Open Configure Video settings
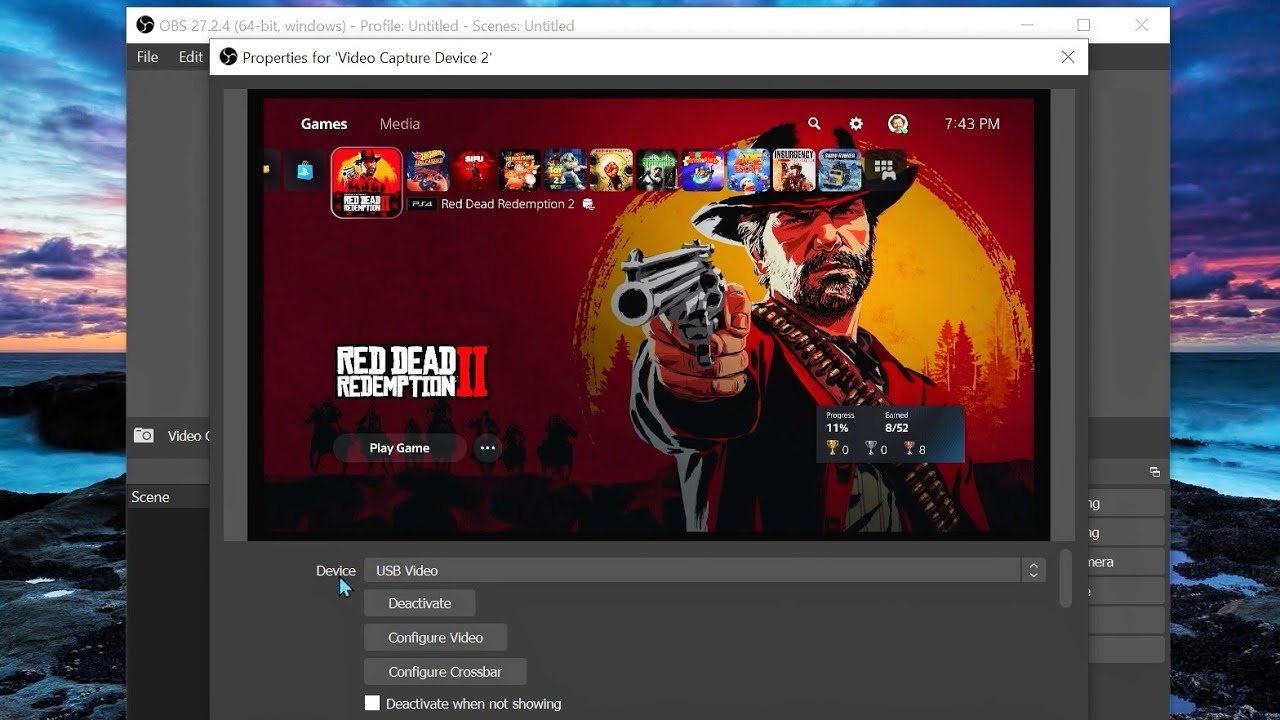This screenshot has height=720, width=1280. coord(435,637)
